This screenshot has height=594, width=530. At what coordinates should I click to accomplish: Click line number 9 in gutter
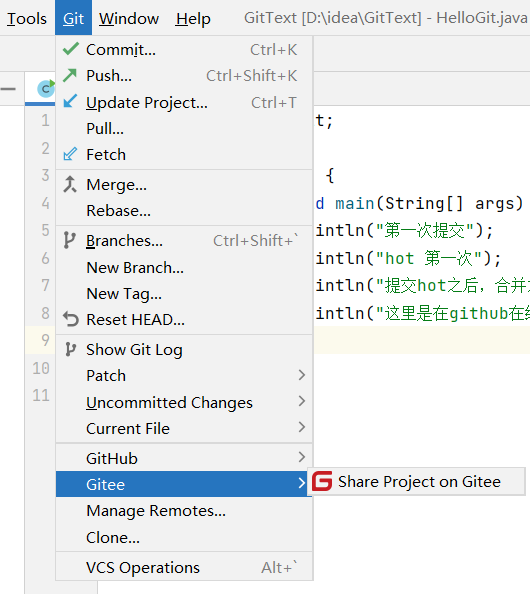(x=45, y=340)
